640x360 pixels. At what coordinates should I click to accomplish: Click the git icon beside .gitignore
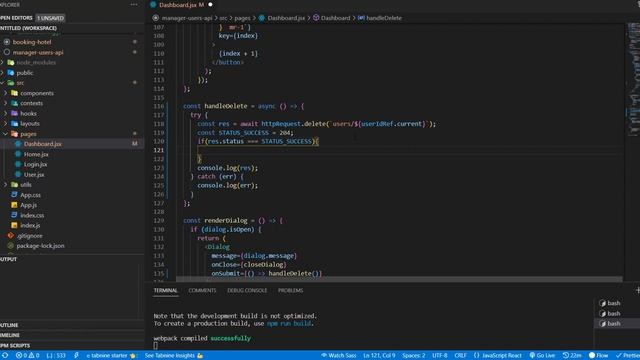point(11,236)
